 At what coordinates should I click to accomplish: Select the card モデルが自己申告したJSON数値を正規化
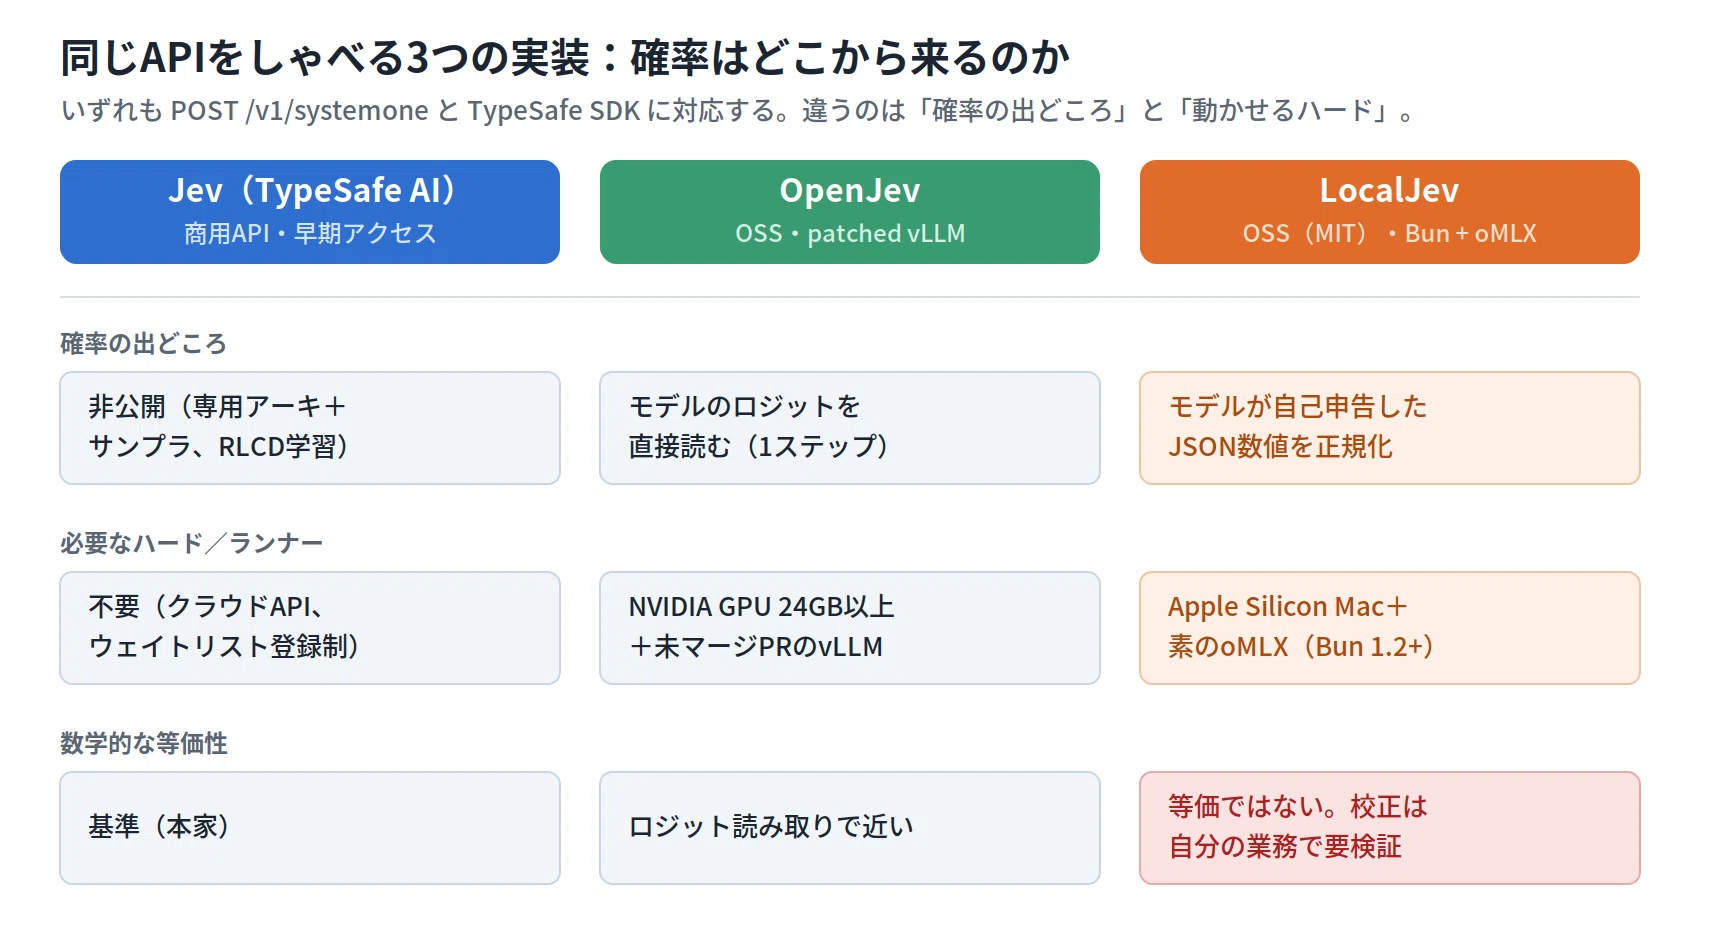[x=1390, y=428]
